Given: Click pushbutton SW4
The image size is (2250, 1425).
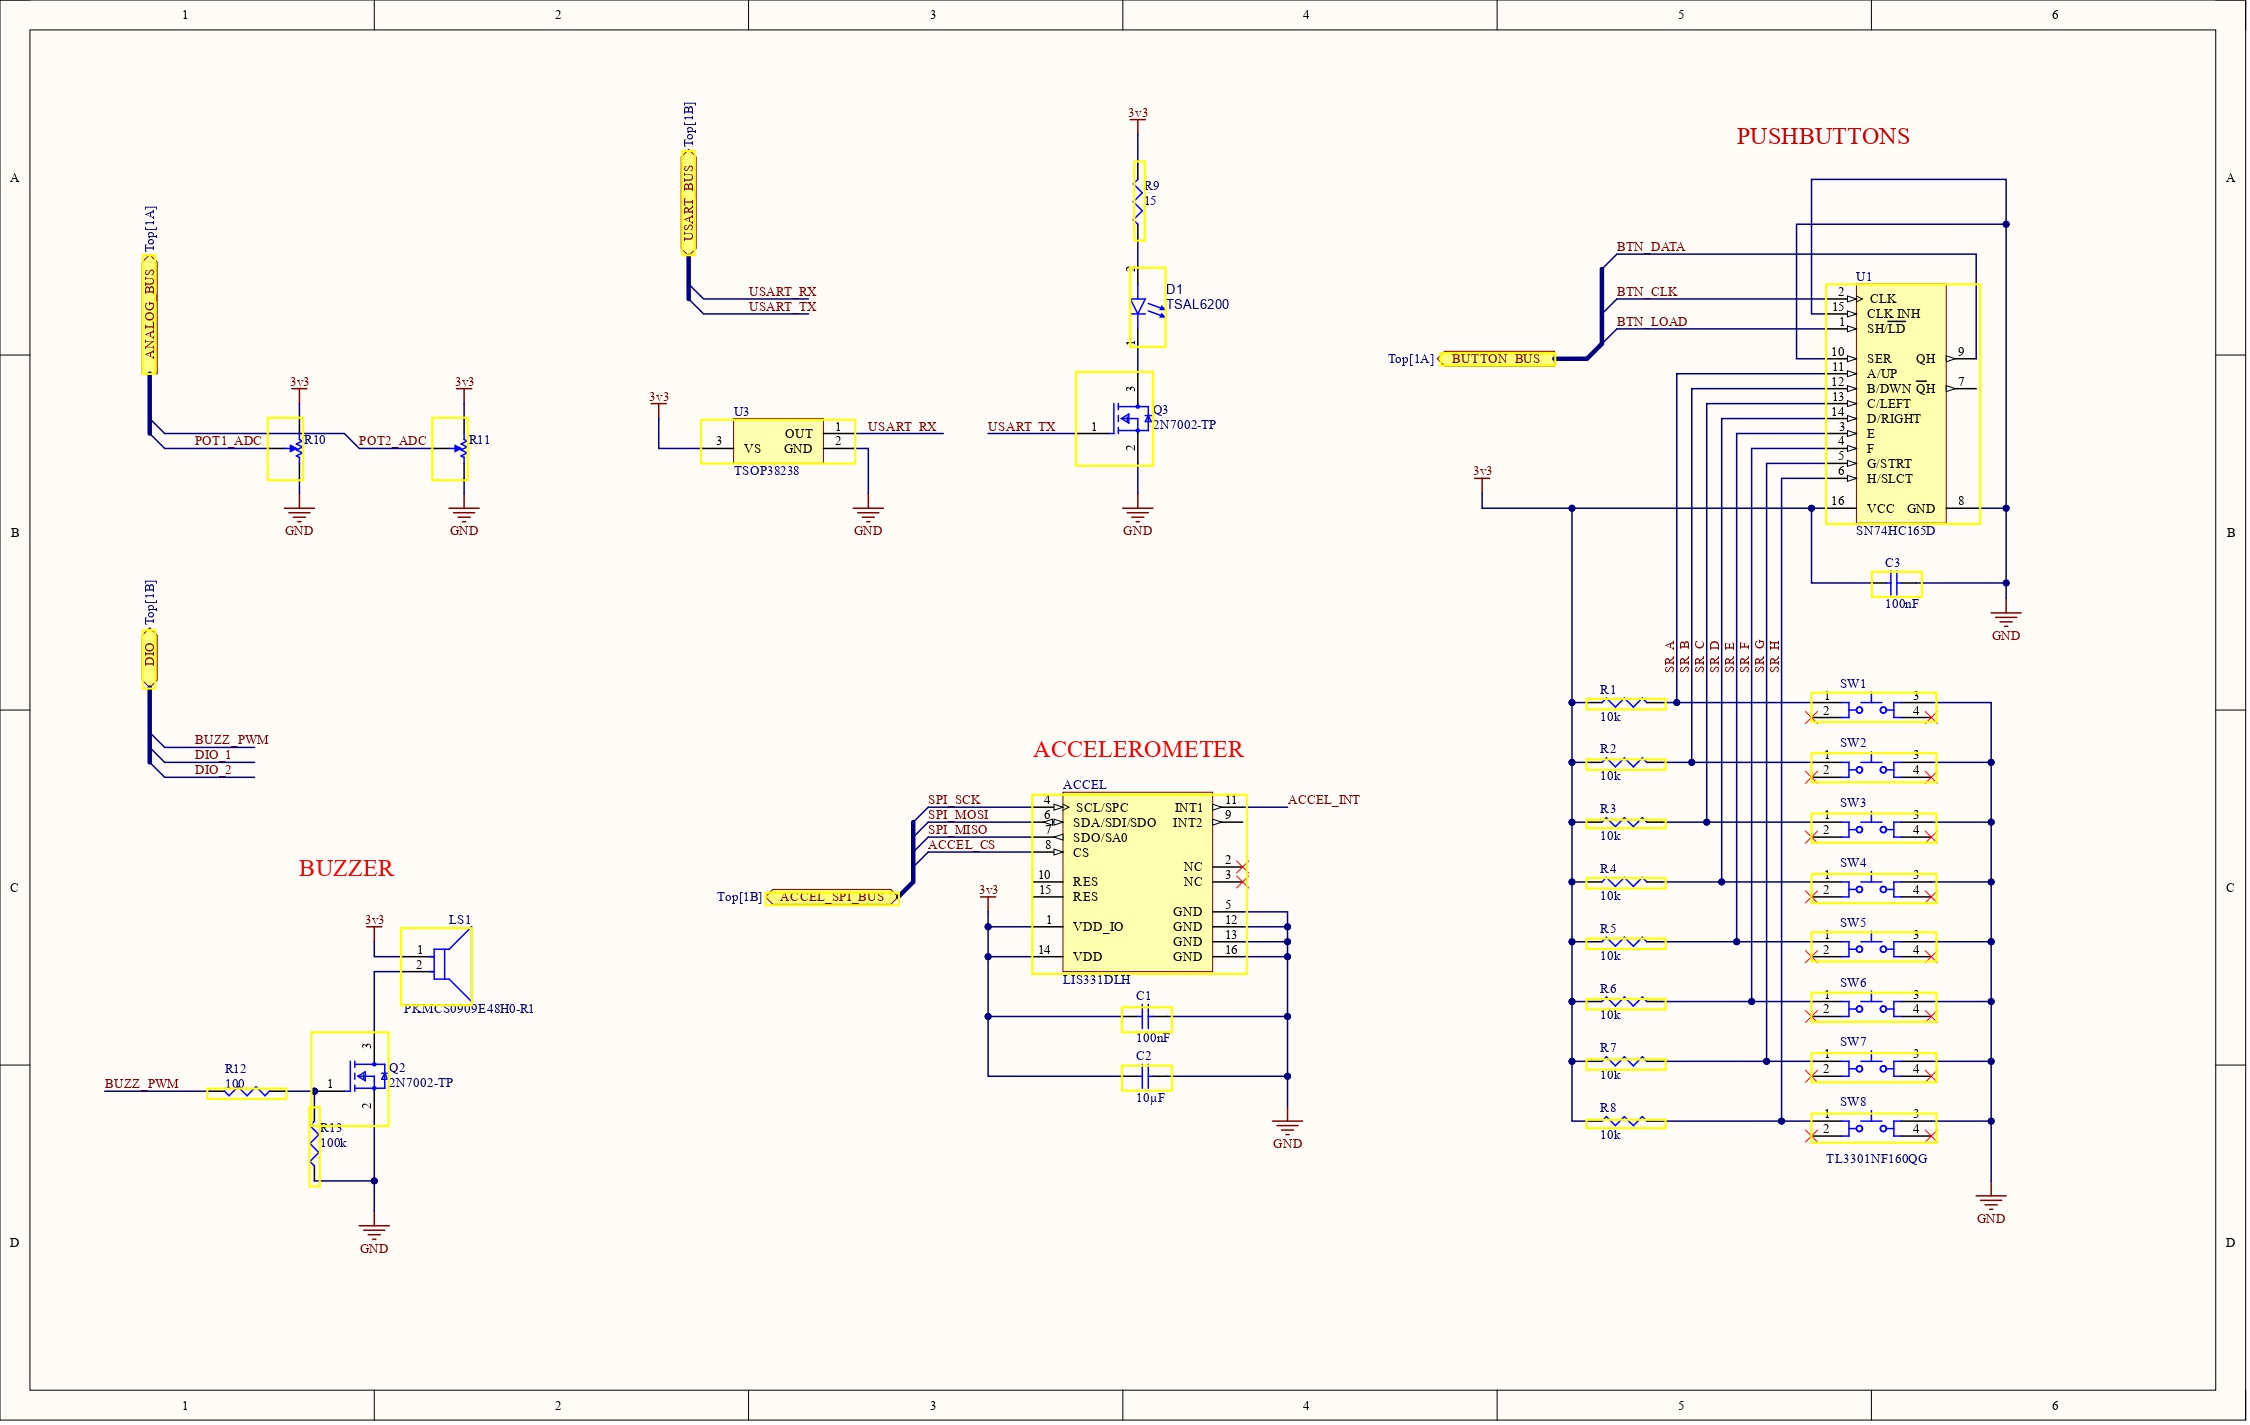Looking at the screenshot, I should coord(1873,888).
